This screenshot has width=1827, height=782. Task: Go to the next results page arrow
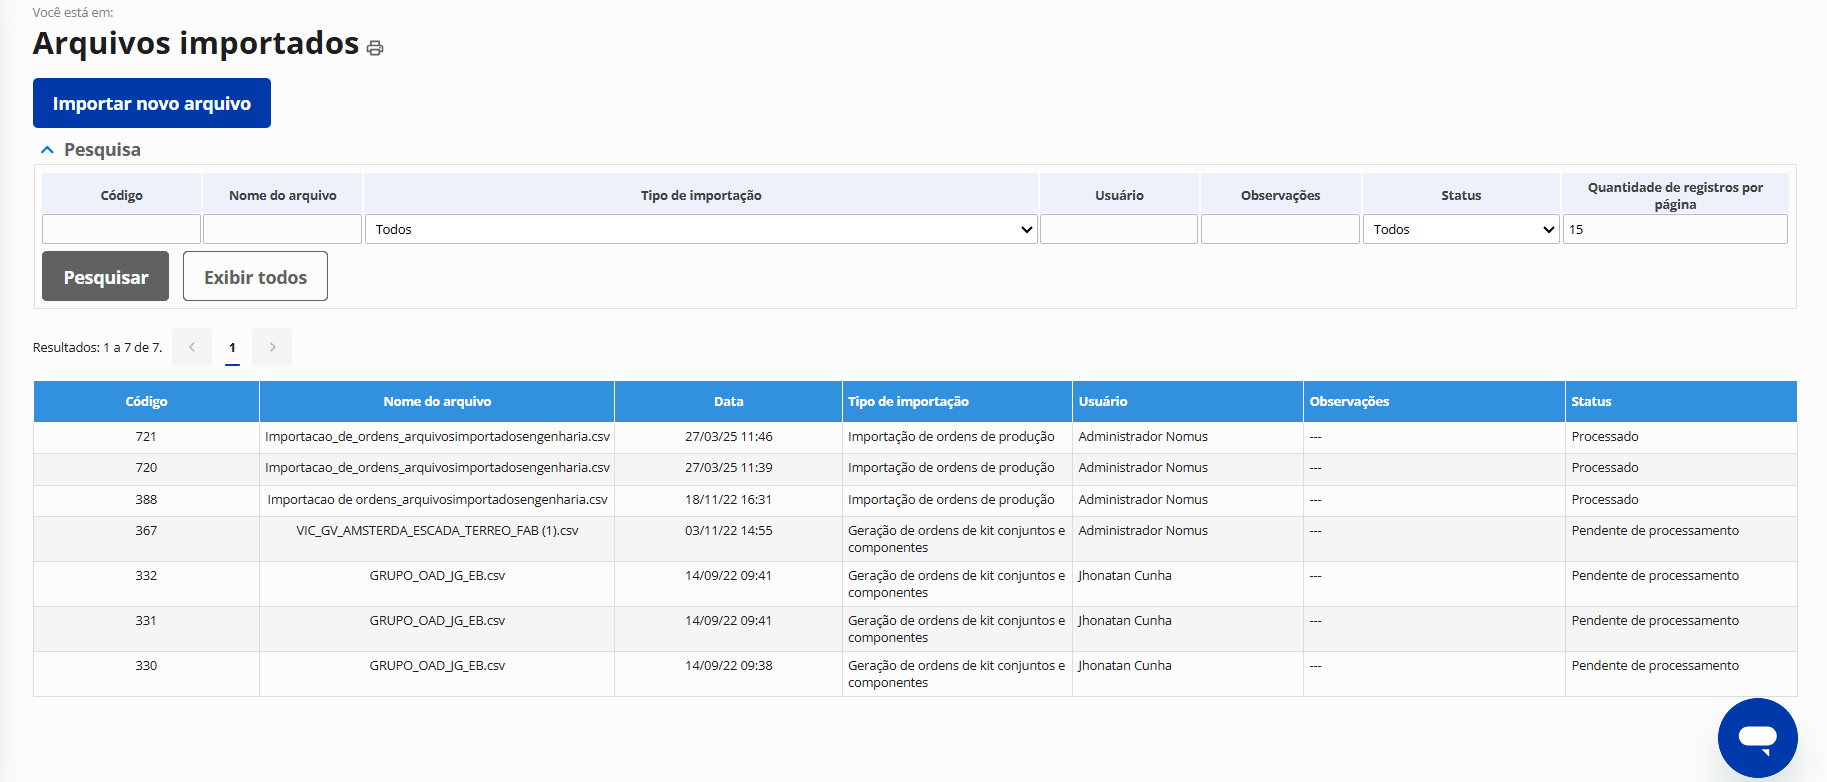(272, 347)
